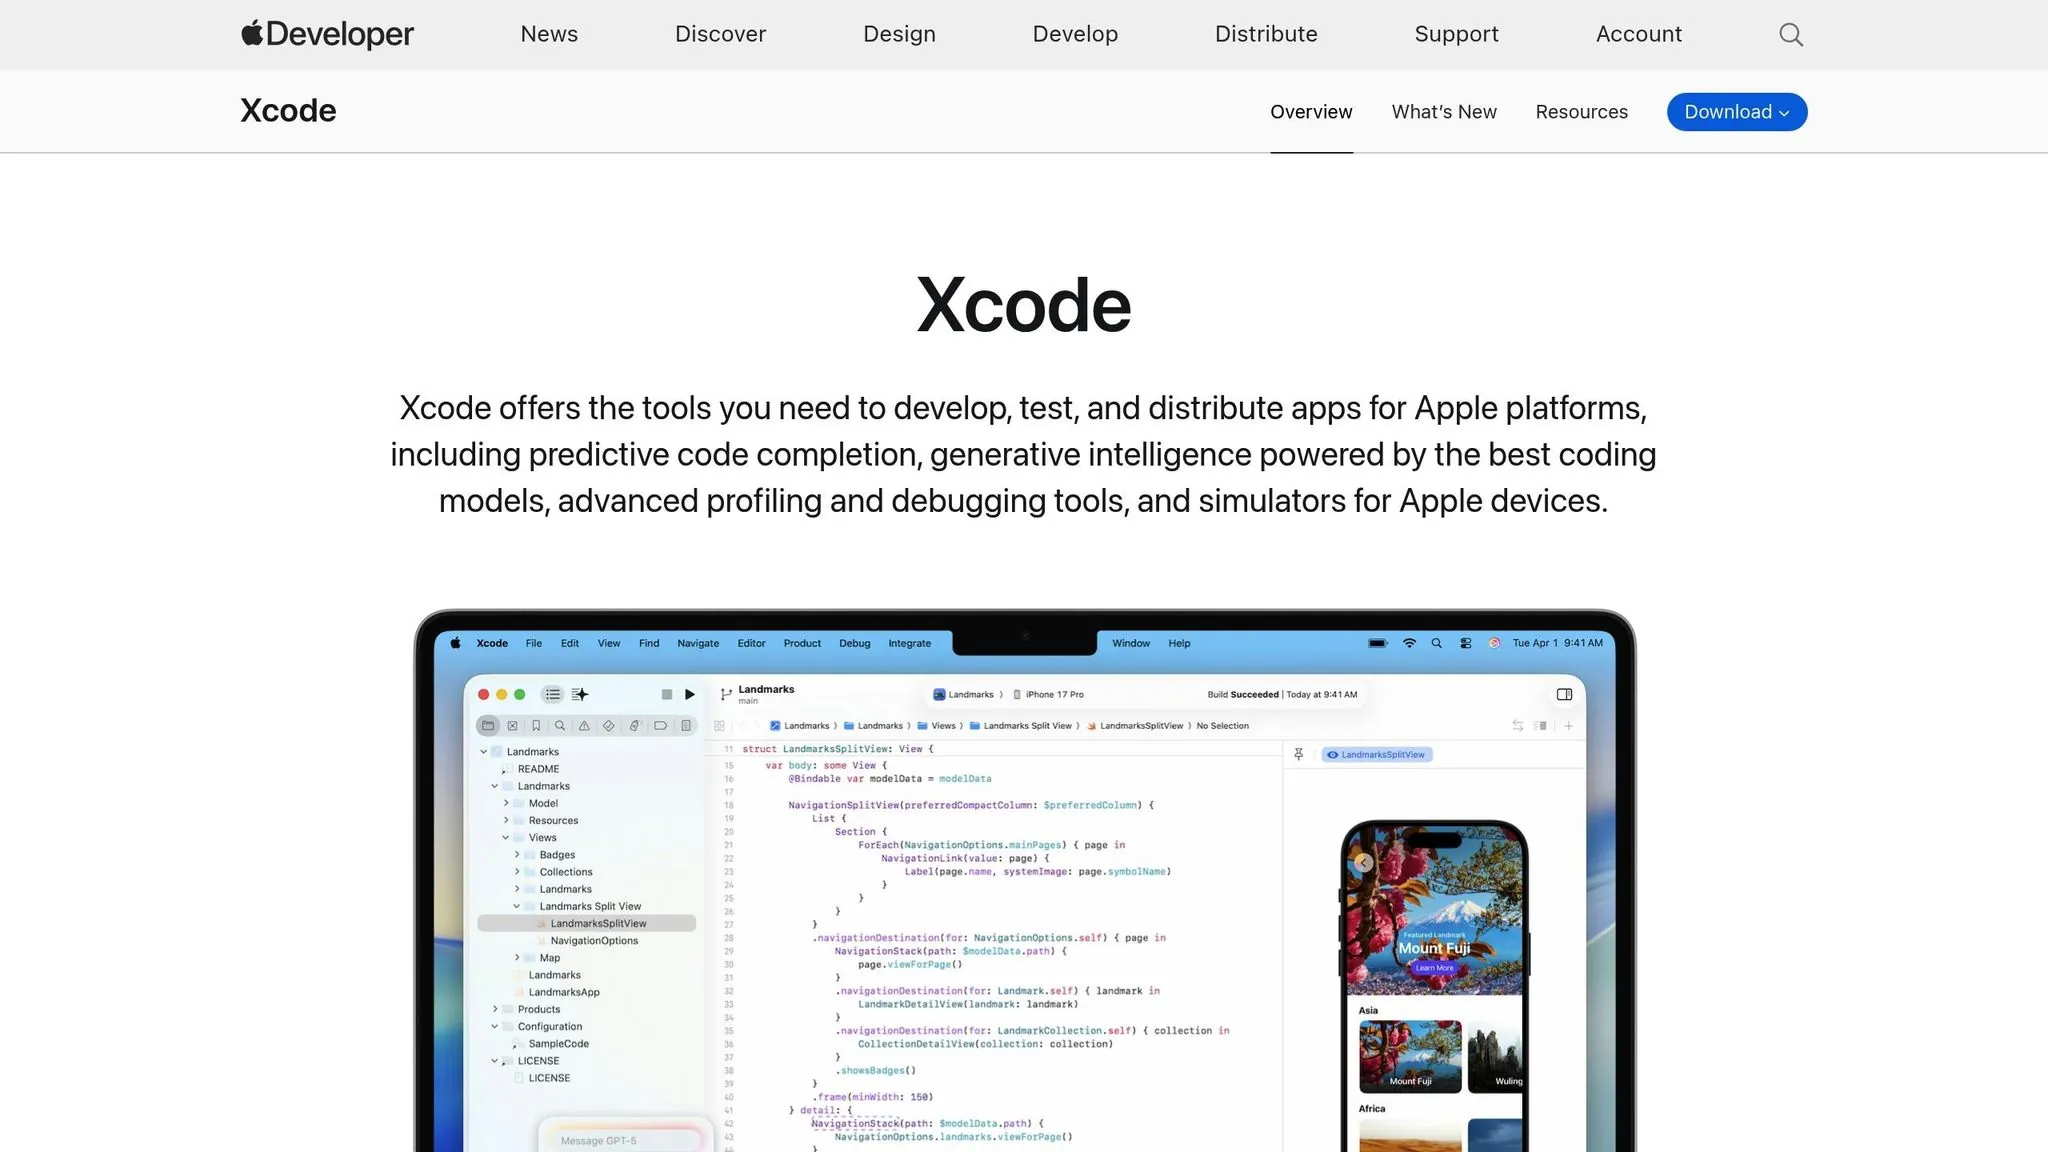Open Spotlight search in the Apple Developer header

coord(1790,33)
